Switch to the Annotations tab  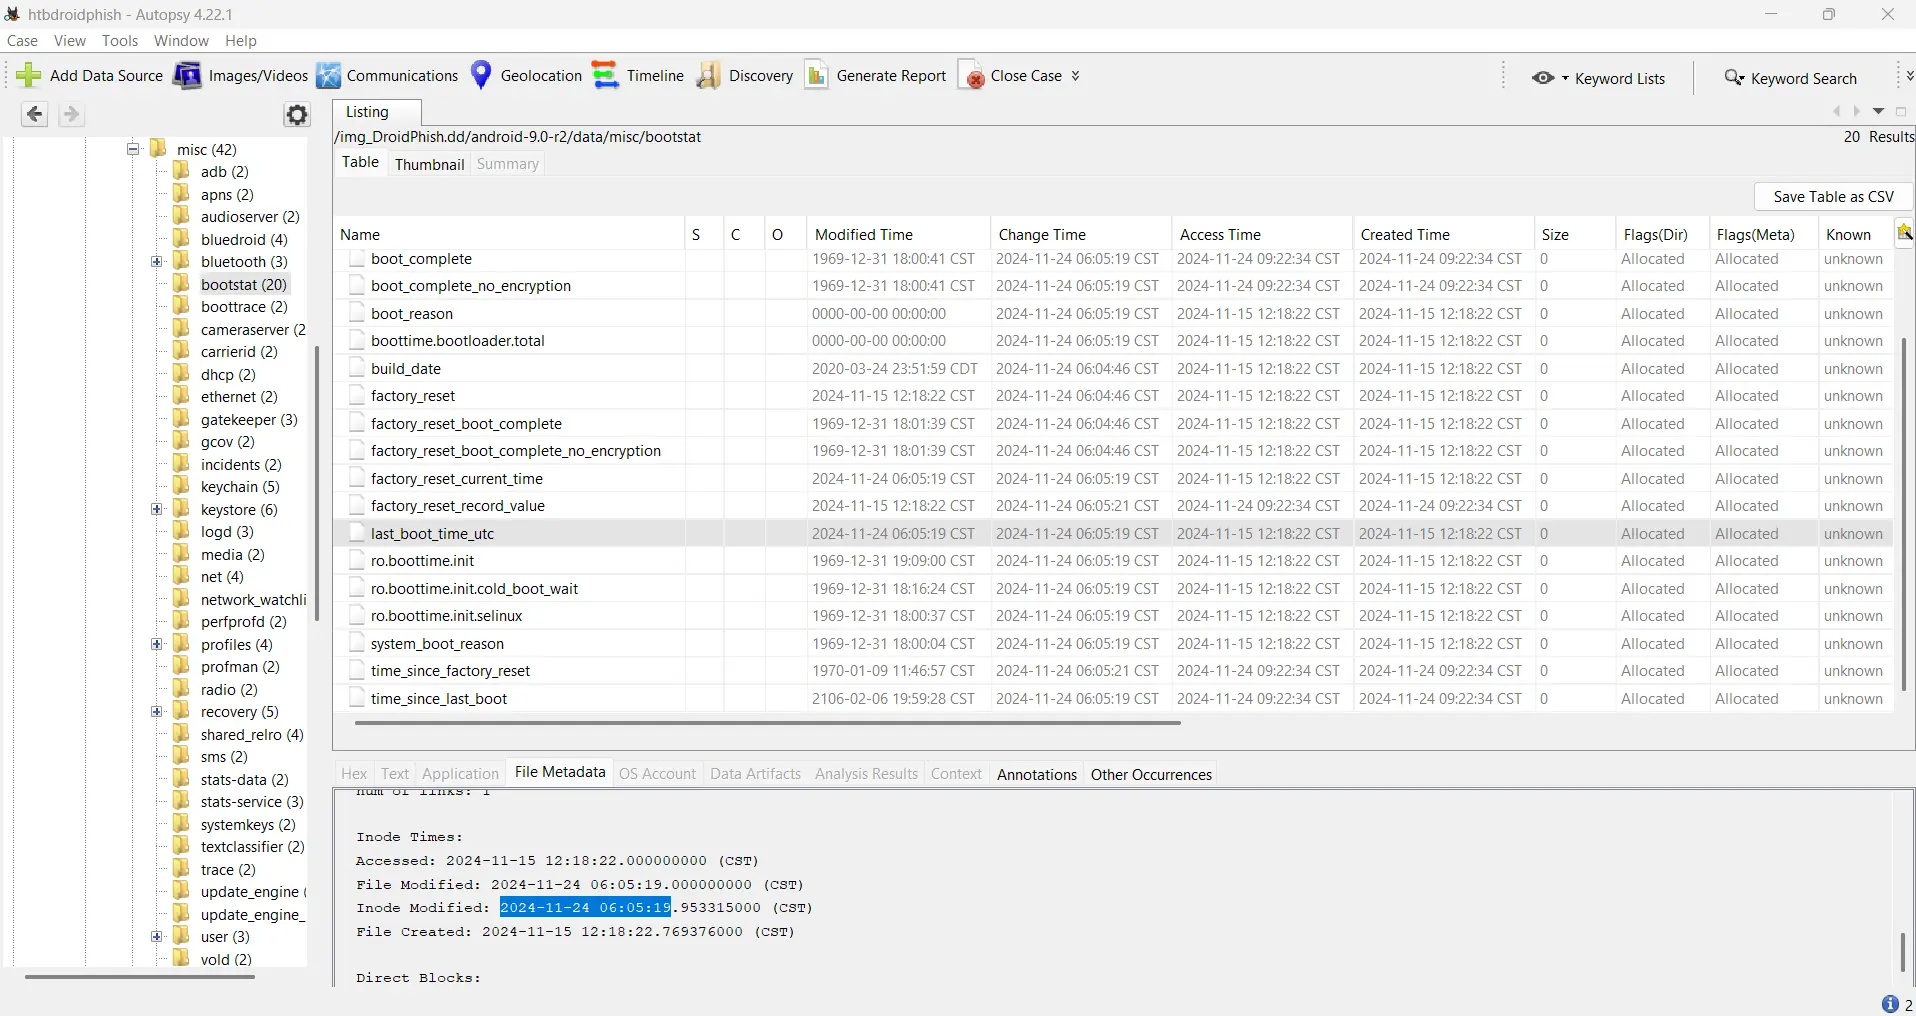point(1036,774)
